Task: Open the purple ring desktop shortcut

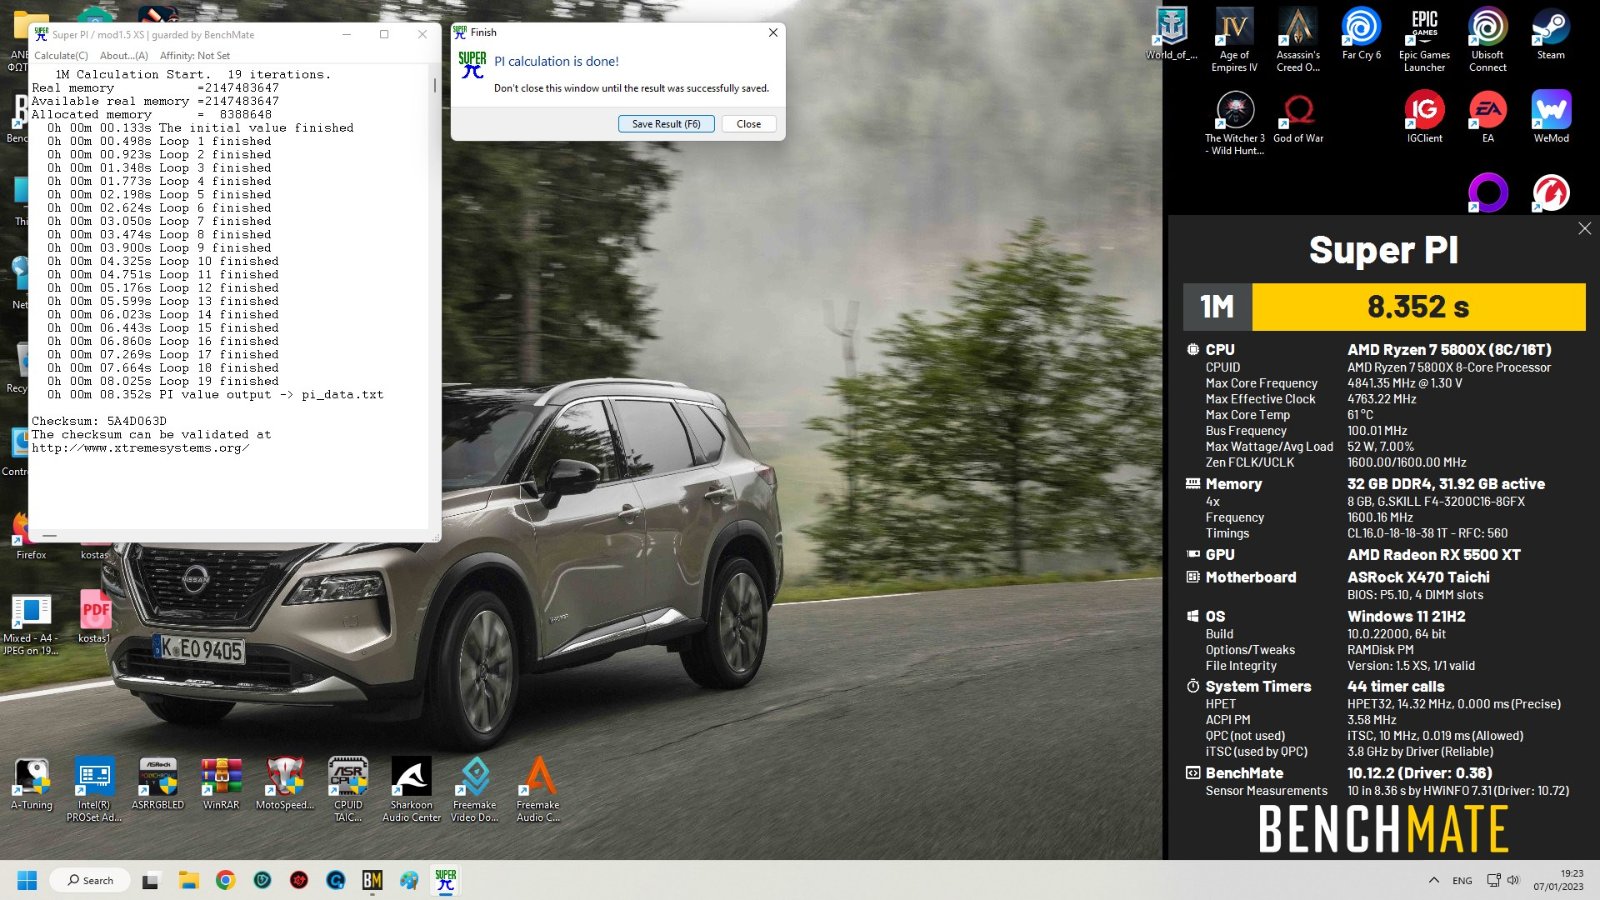Action: (1488, 193)
